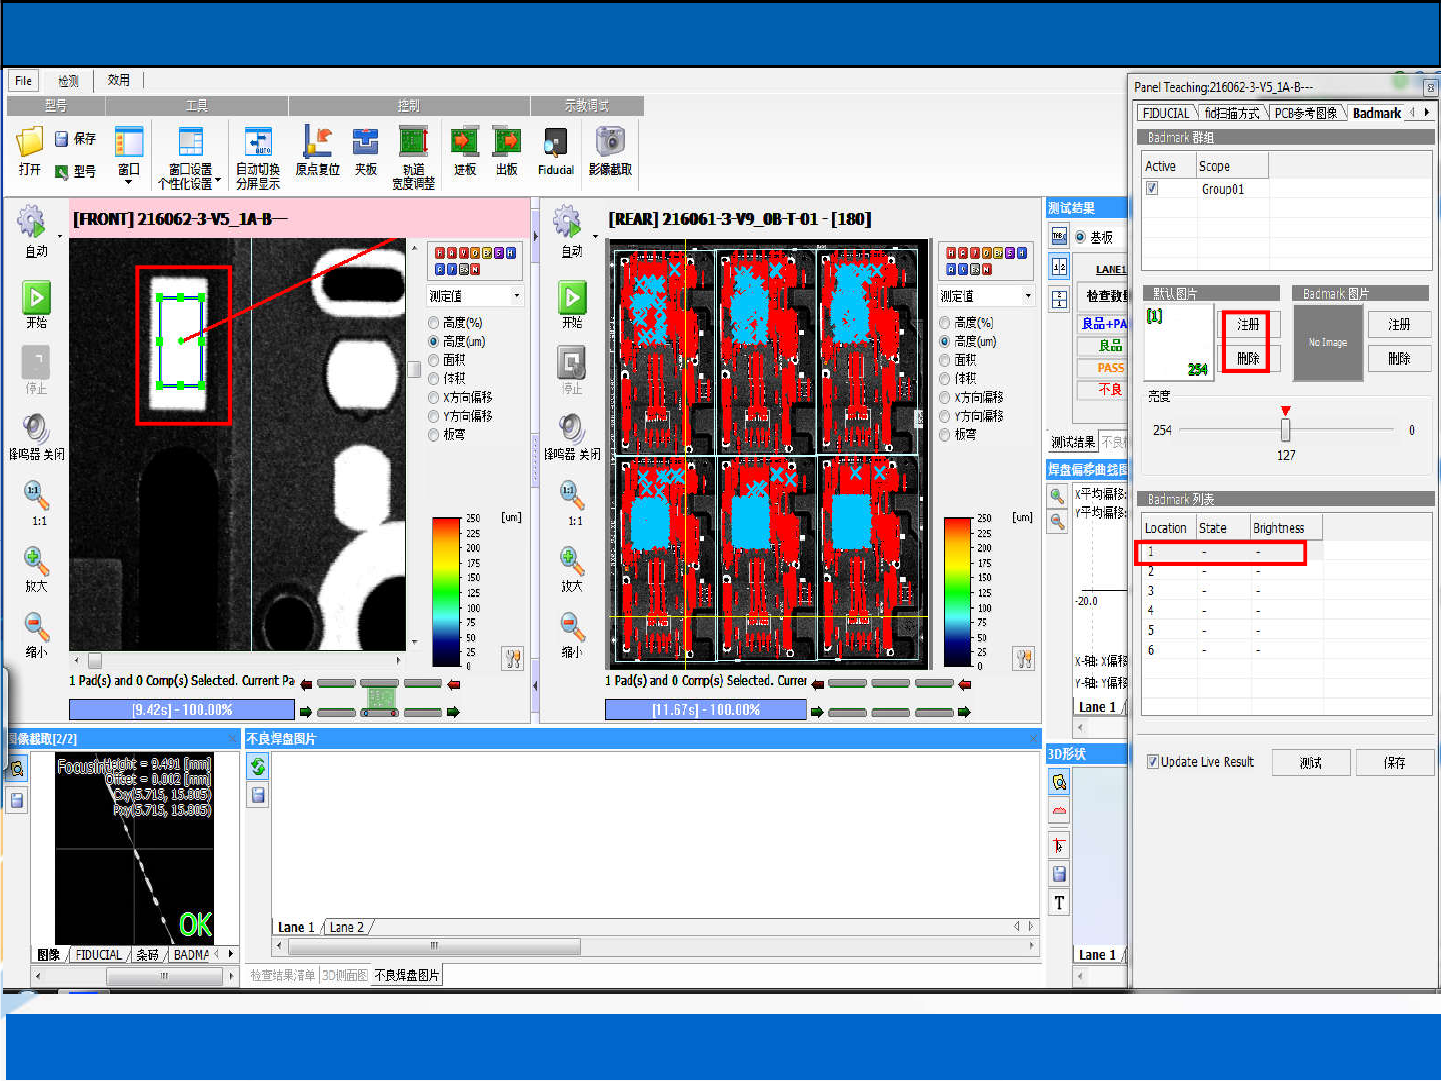Image resolution: width=1441 pixels, height=1081 pixels.
Task: Open the 测定值 dropdown in FRONT panel
Action: (516, 296)
